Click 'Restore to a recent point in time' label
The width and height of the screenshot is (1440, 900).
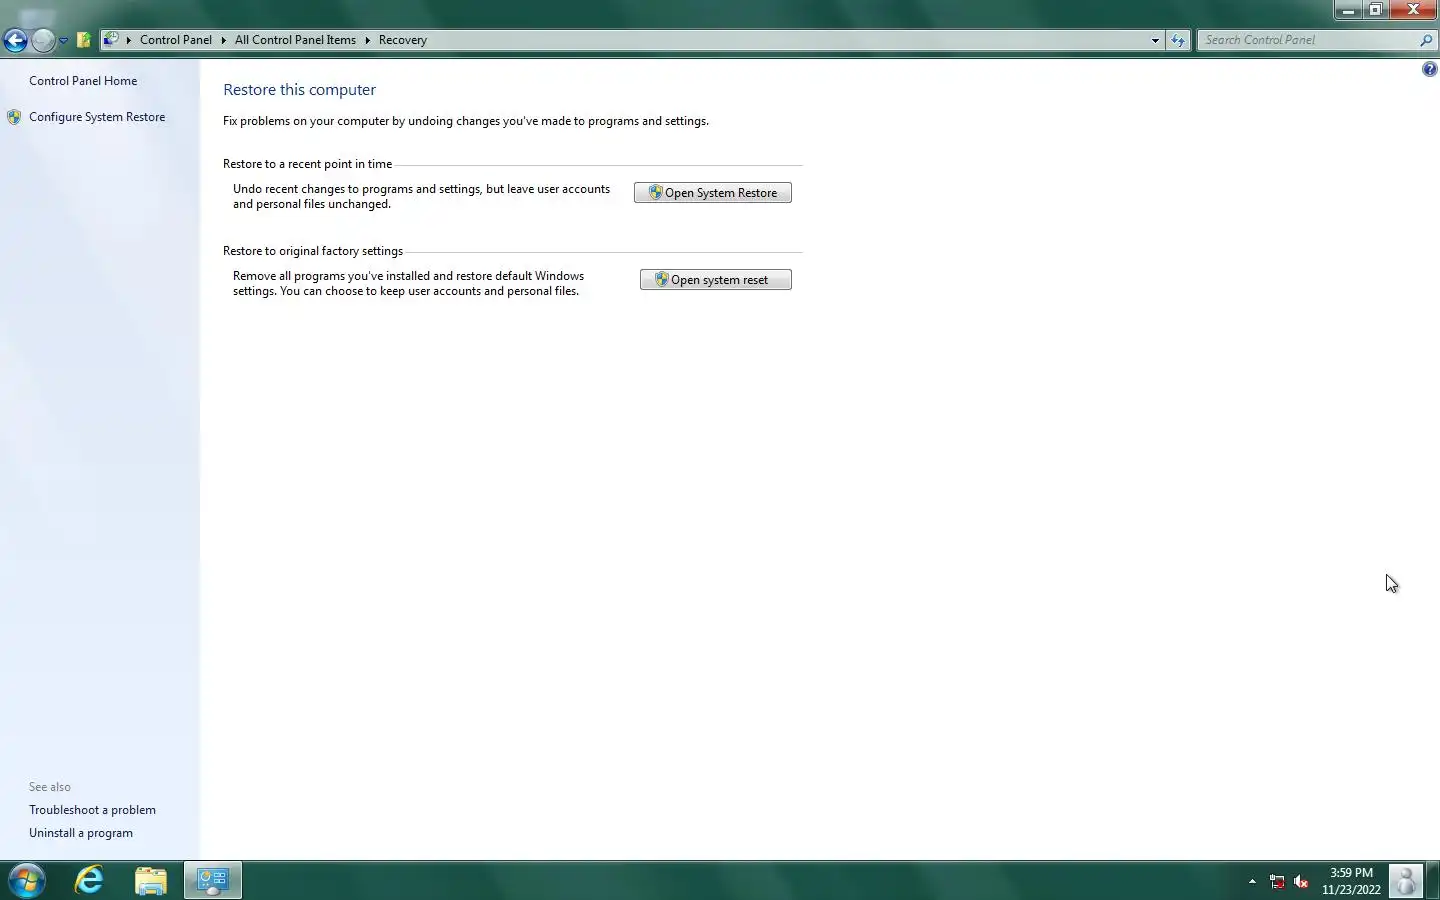click(307, 164)
